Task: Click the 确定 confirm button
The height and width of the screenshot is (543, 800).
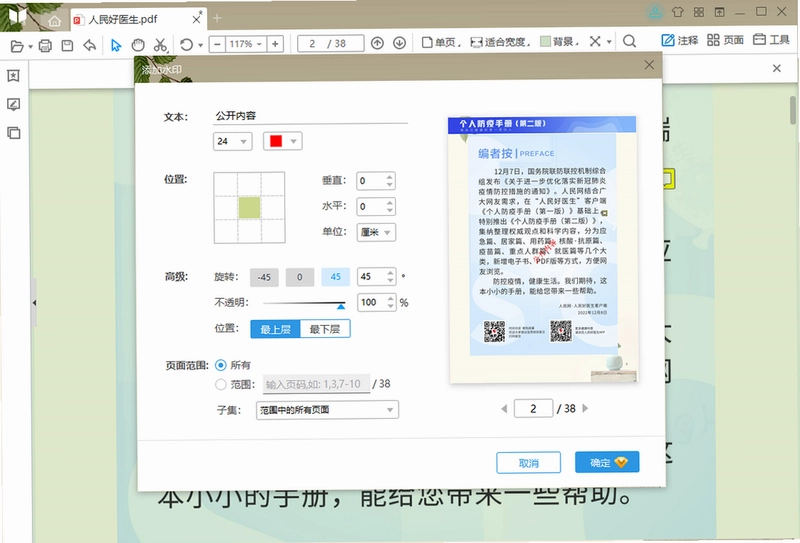Action: coord(607,462)
